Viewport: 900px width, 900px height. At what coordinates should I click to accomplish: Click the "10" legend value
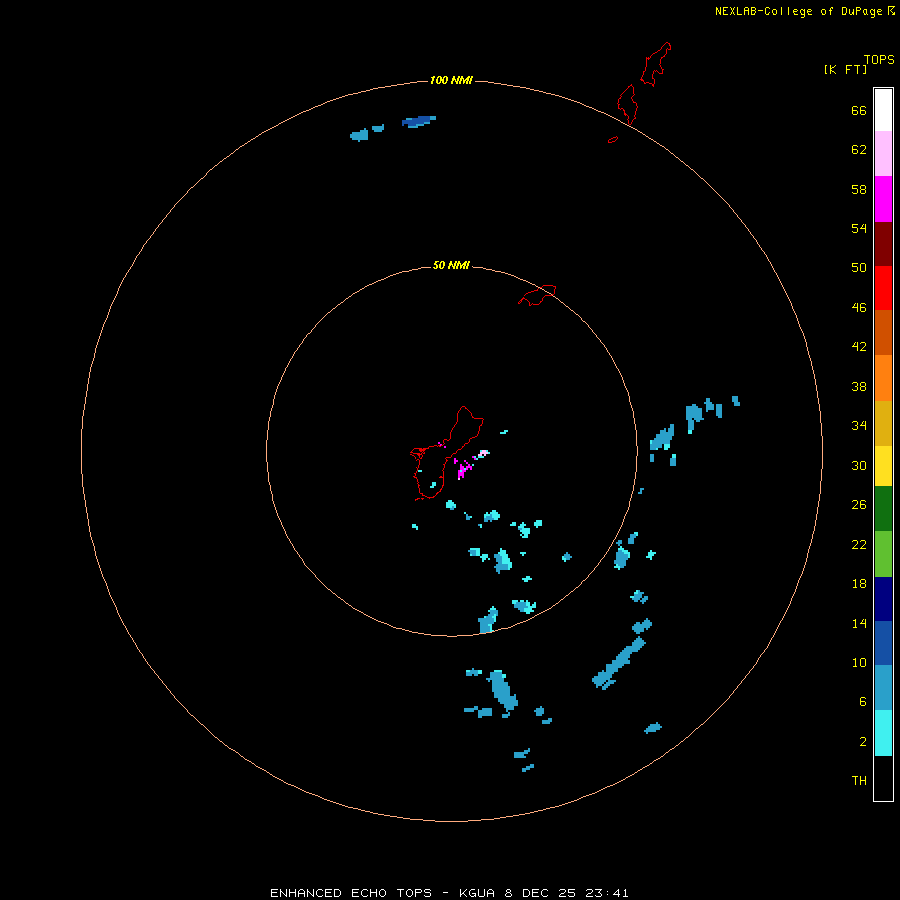point(859,662)
